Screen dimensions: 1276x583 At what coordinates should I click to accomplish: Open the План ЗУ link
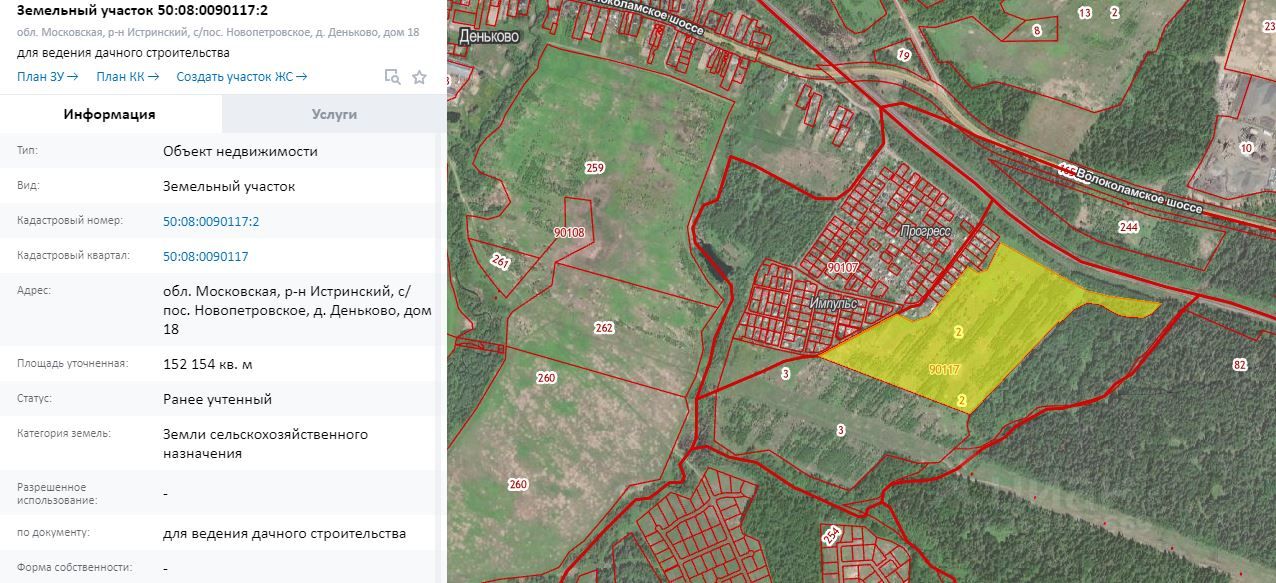[x=47, y=77]
